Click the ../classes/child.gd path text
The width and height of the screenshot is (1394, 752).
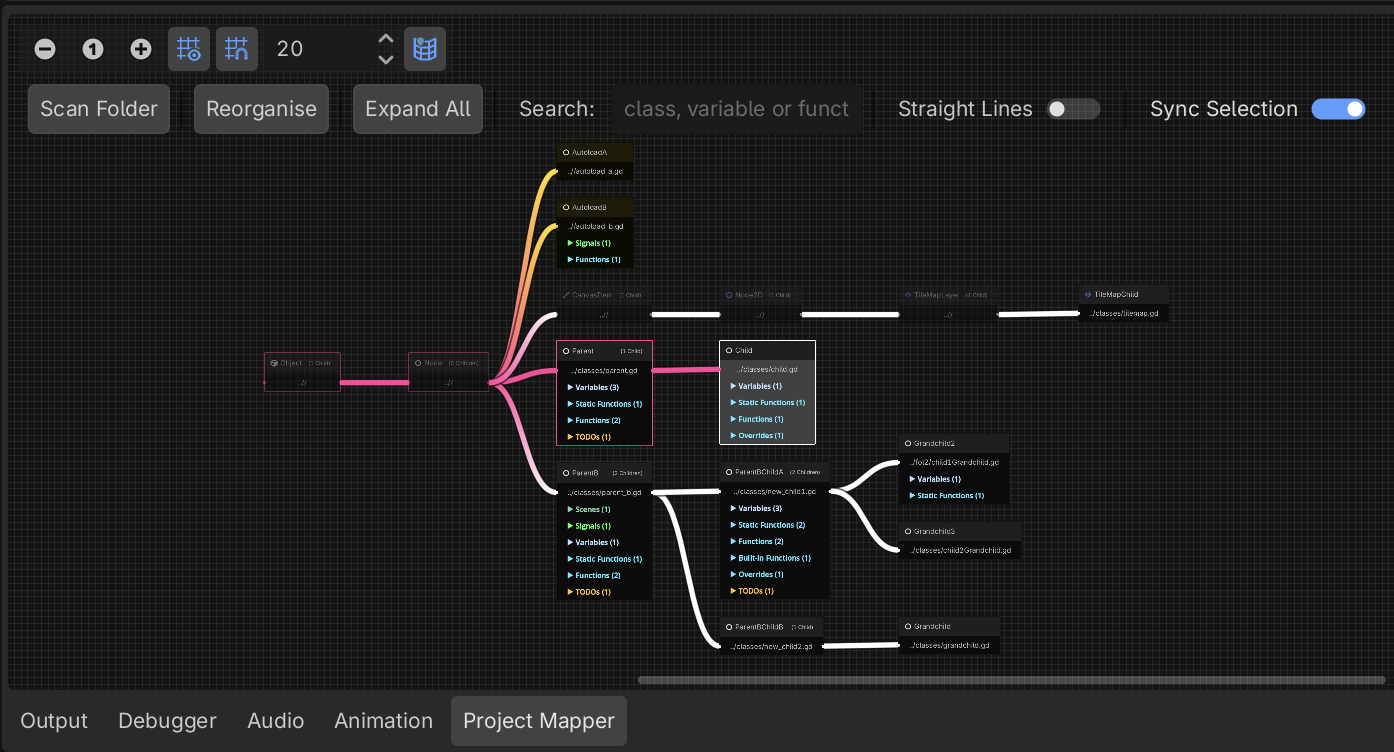[x=766, y=369]
